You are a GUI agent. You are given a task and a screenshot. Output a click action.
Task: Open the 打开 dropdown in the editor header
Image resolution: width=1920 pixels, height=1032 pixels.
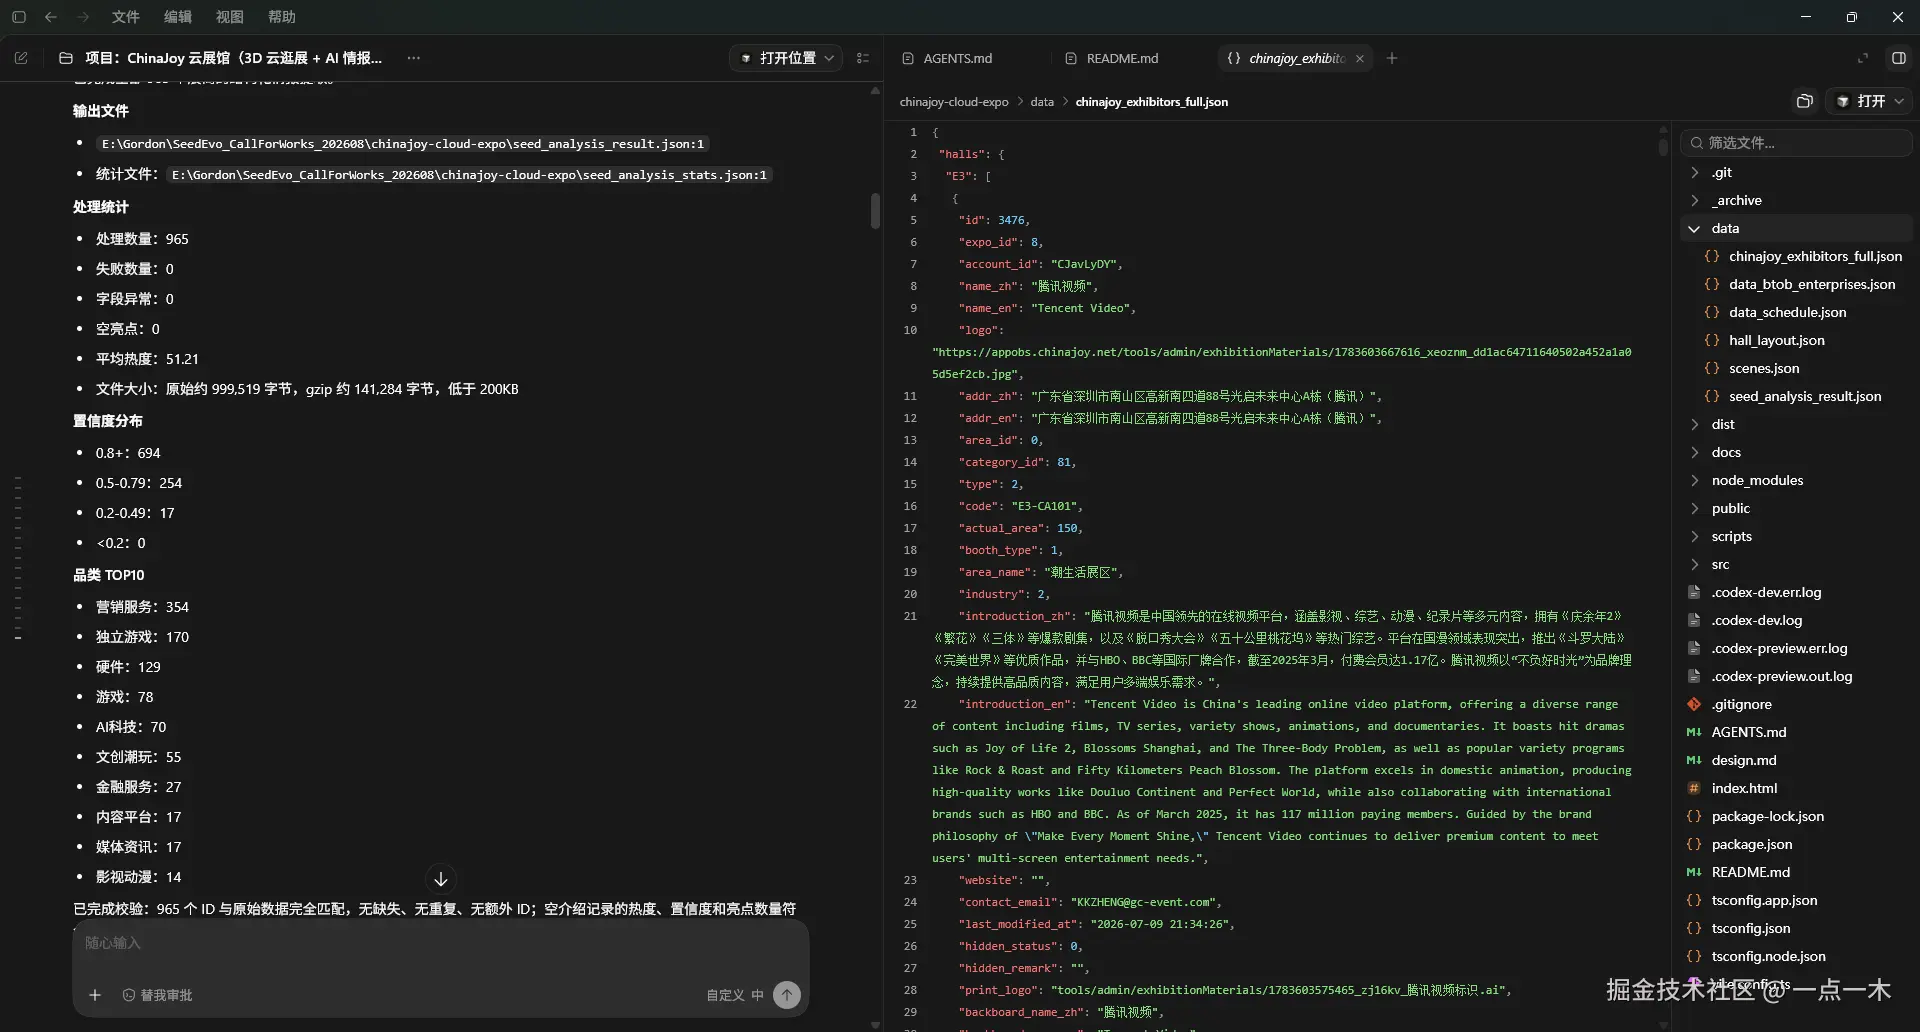point(1870,101)
